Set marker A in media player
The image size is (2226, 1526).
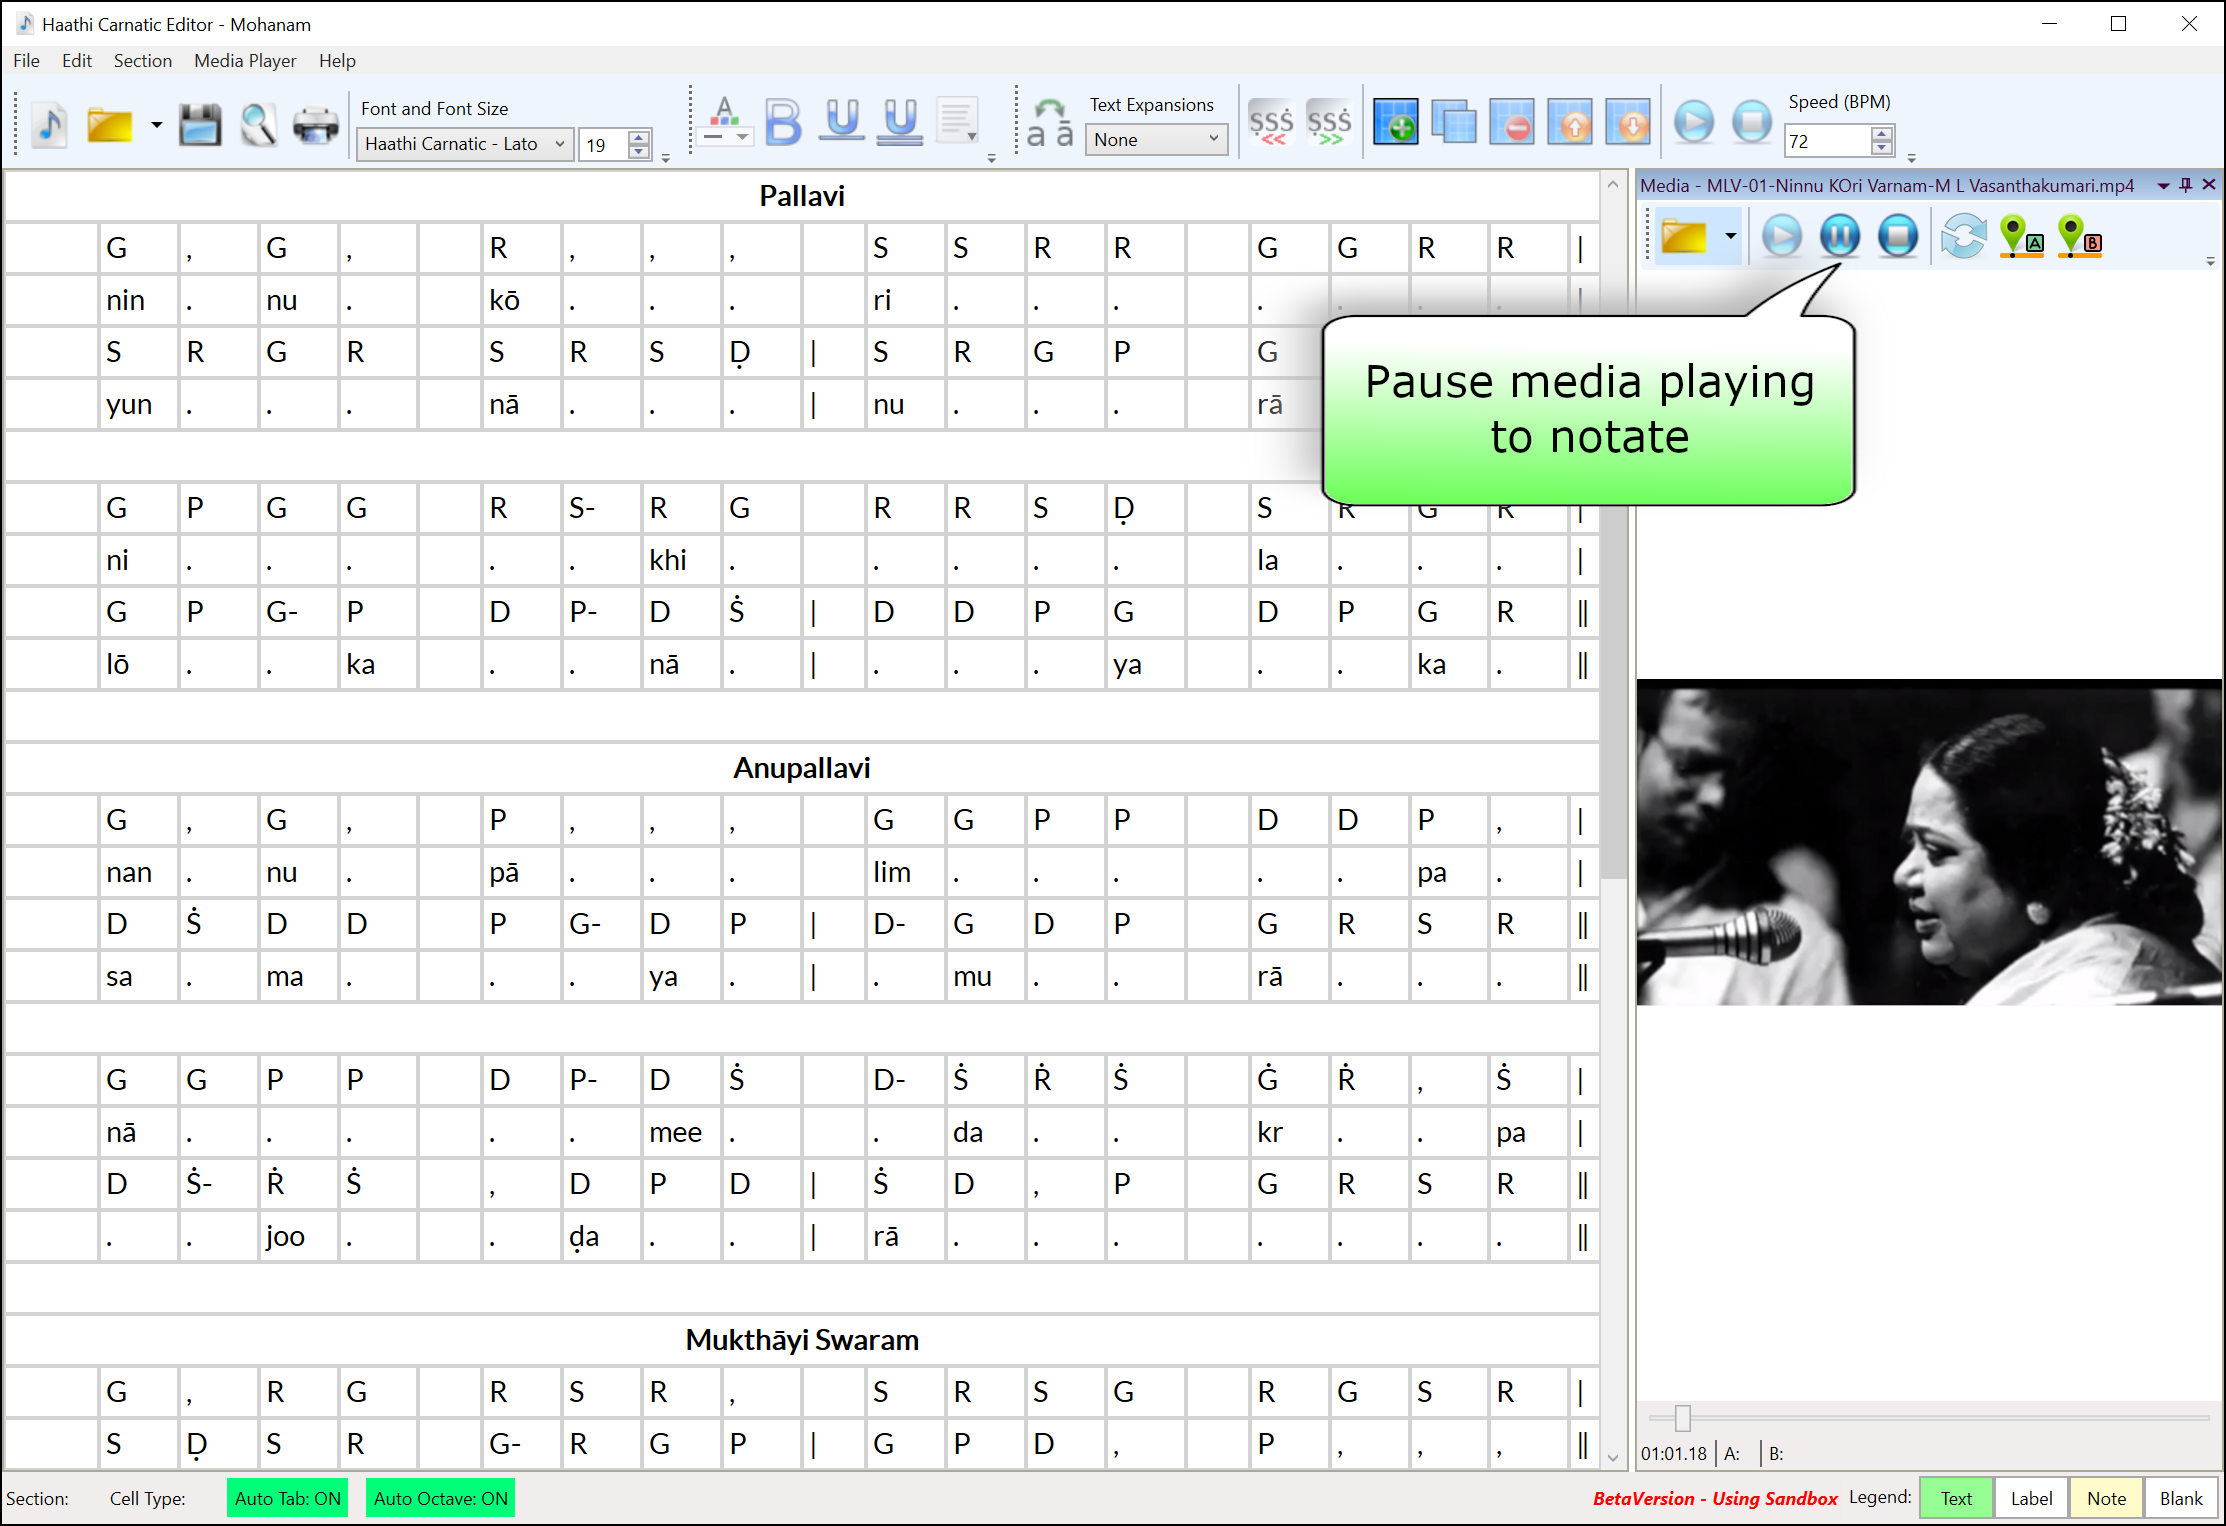point(2019,237)
